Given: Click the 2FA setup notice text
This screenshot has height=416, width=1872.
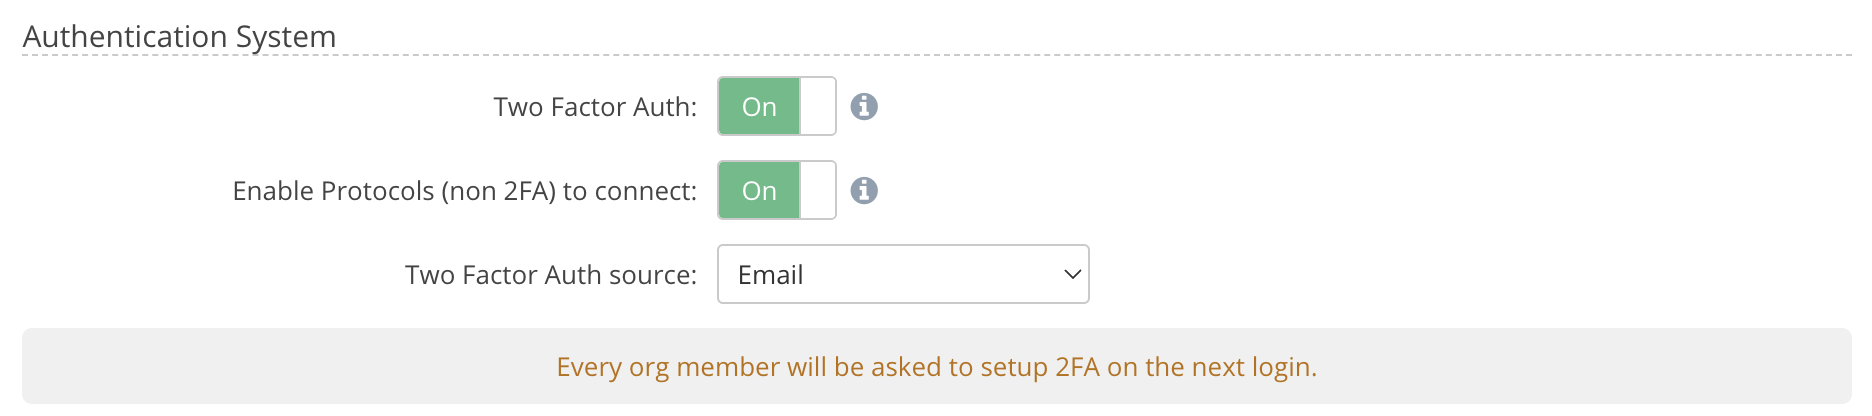Looking at the screenshot, I should point(936,367).
